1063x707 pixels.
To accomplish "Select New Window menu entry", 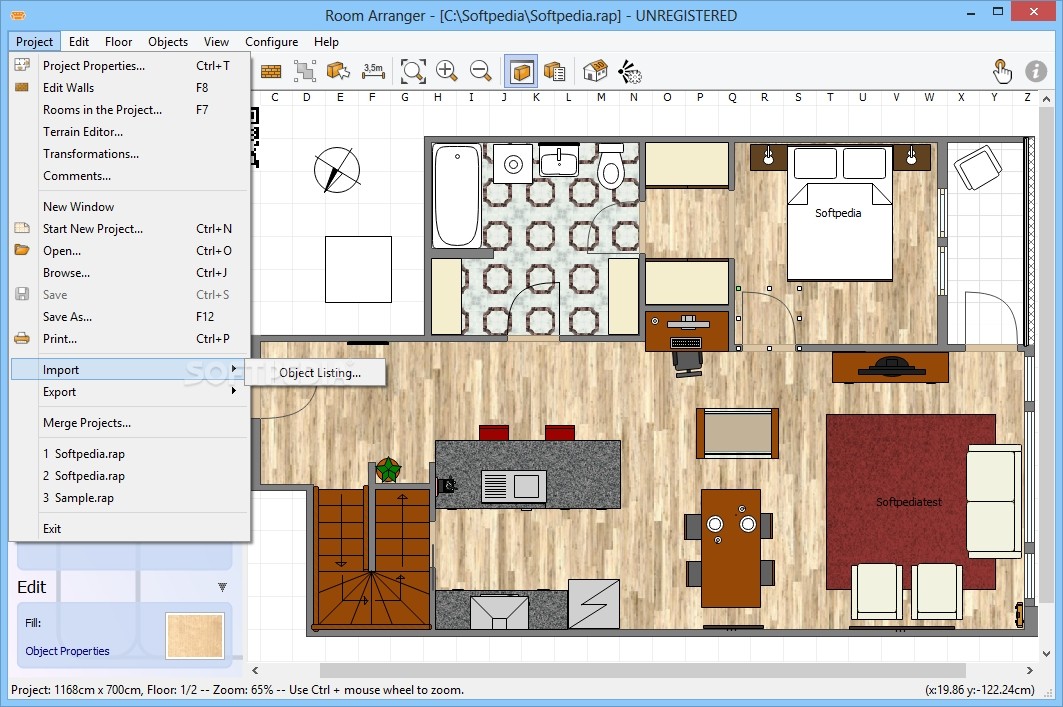I will pos(130,207).
